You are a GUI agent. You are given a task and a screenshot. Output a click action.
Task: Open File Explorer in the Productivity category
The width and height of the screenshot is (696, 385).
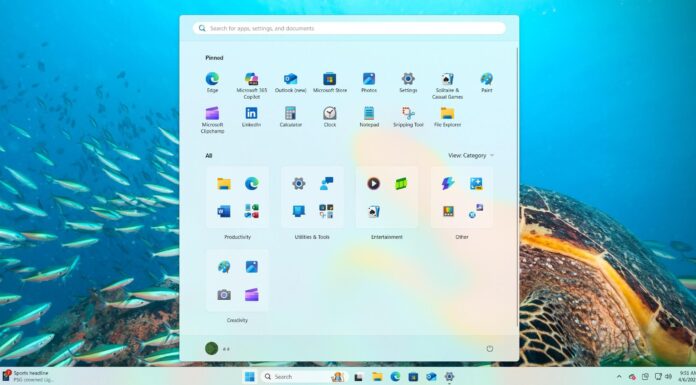coord(224,183)
